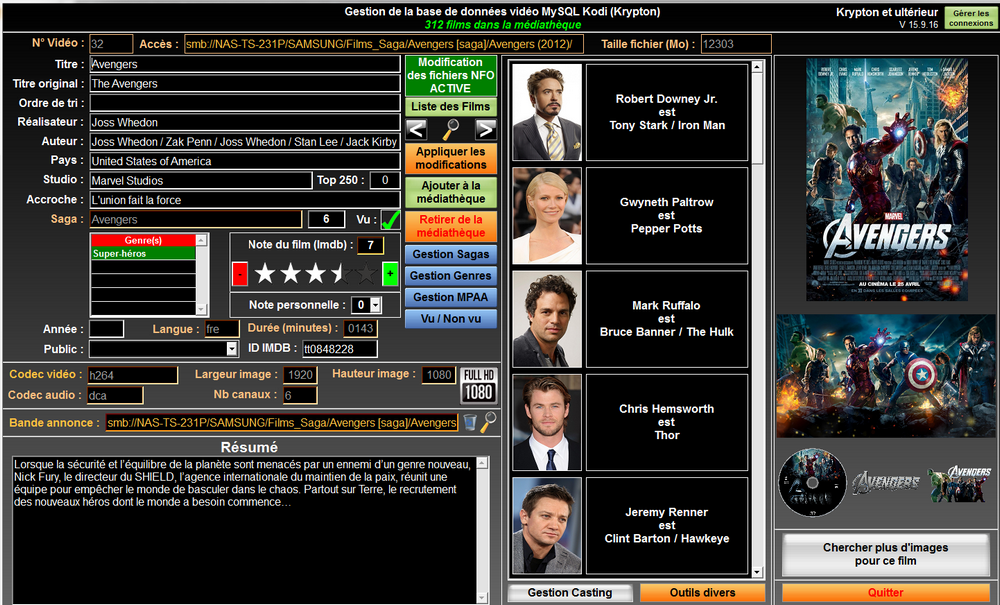
Task: Click the cast list scroll-up arrow
Action: coord(757,66)
